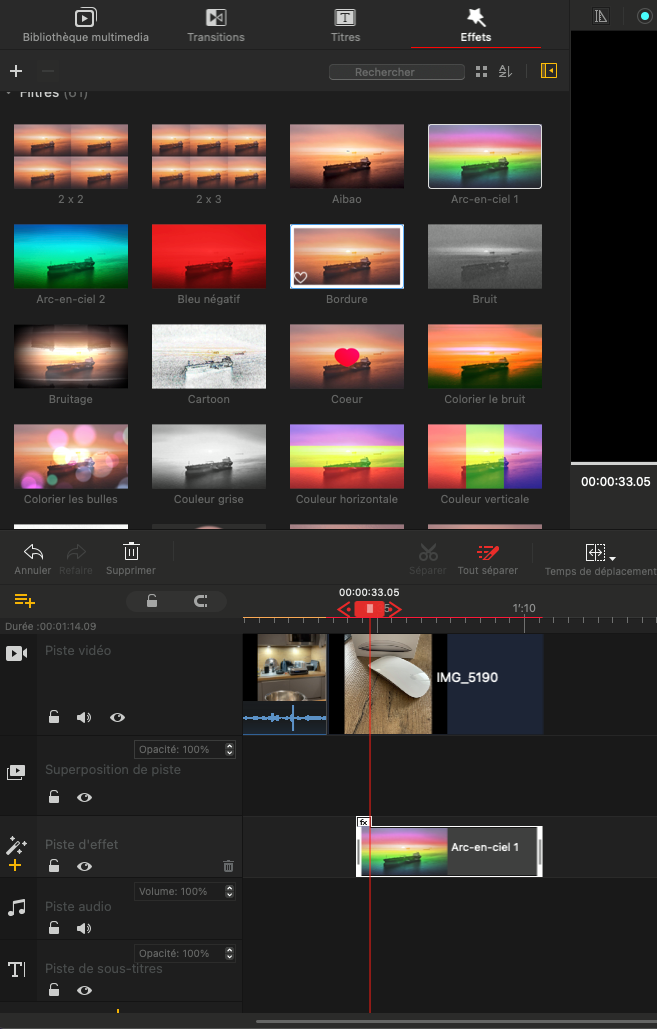Screen dimensions: 657x1029
Task: Click the Tout séparer button
Action: click(488, 560)
